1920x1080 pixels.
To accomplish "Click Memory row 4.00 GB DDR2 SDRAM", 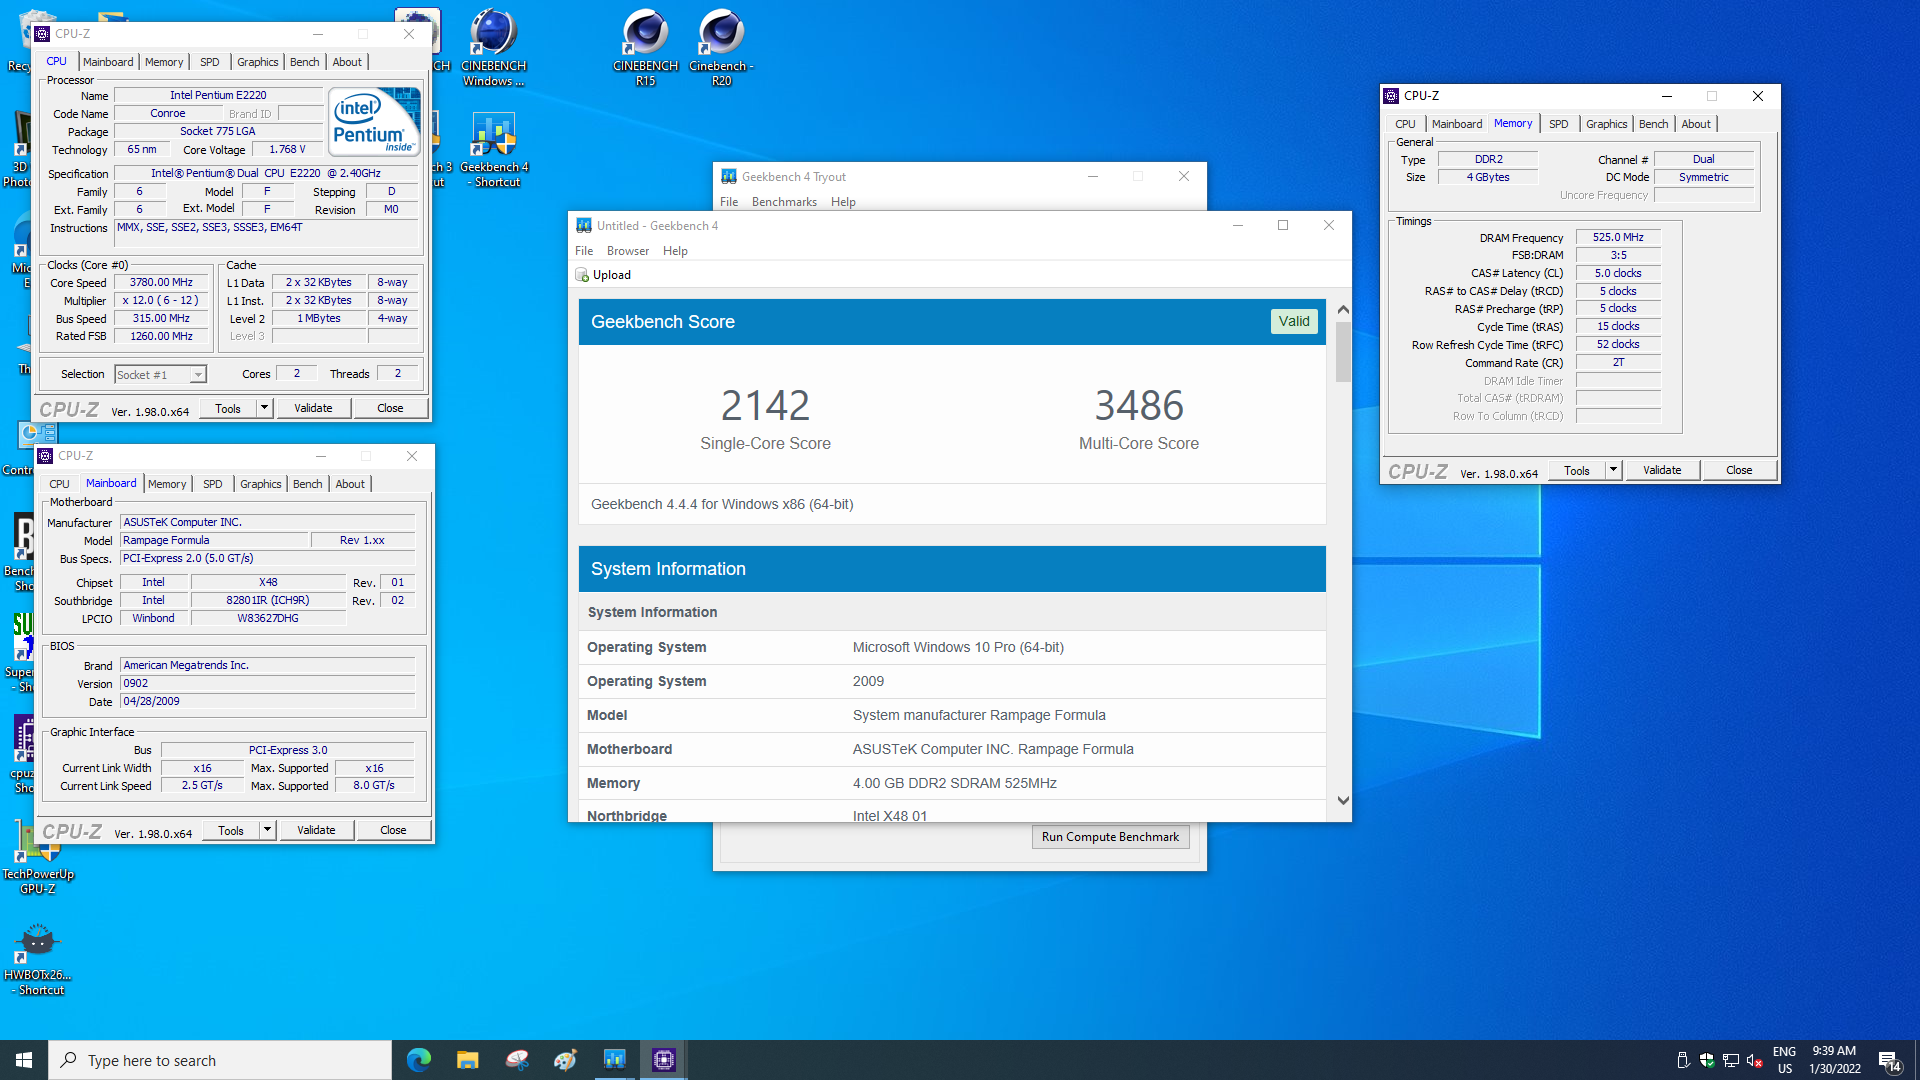I will 952,783.
